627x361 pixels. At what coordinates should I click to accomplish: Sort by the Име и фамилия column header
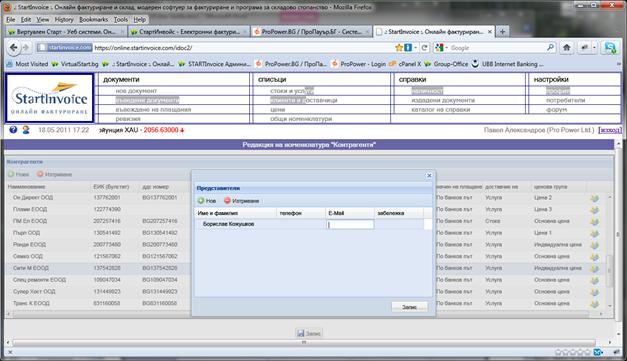235,213
